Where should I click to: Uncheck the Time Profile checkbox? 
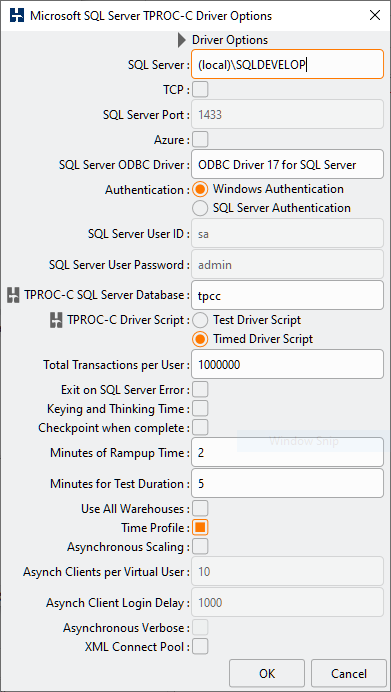click(200, 527)
